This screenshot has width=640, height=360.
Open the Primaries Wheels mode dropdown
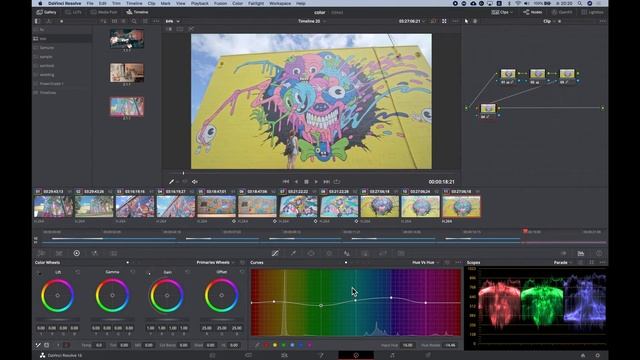pos(215,262)
